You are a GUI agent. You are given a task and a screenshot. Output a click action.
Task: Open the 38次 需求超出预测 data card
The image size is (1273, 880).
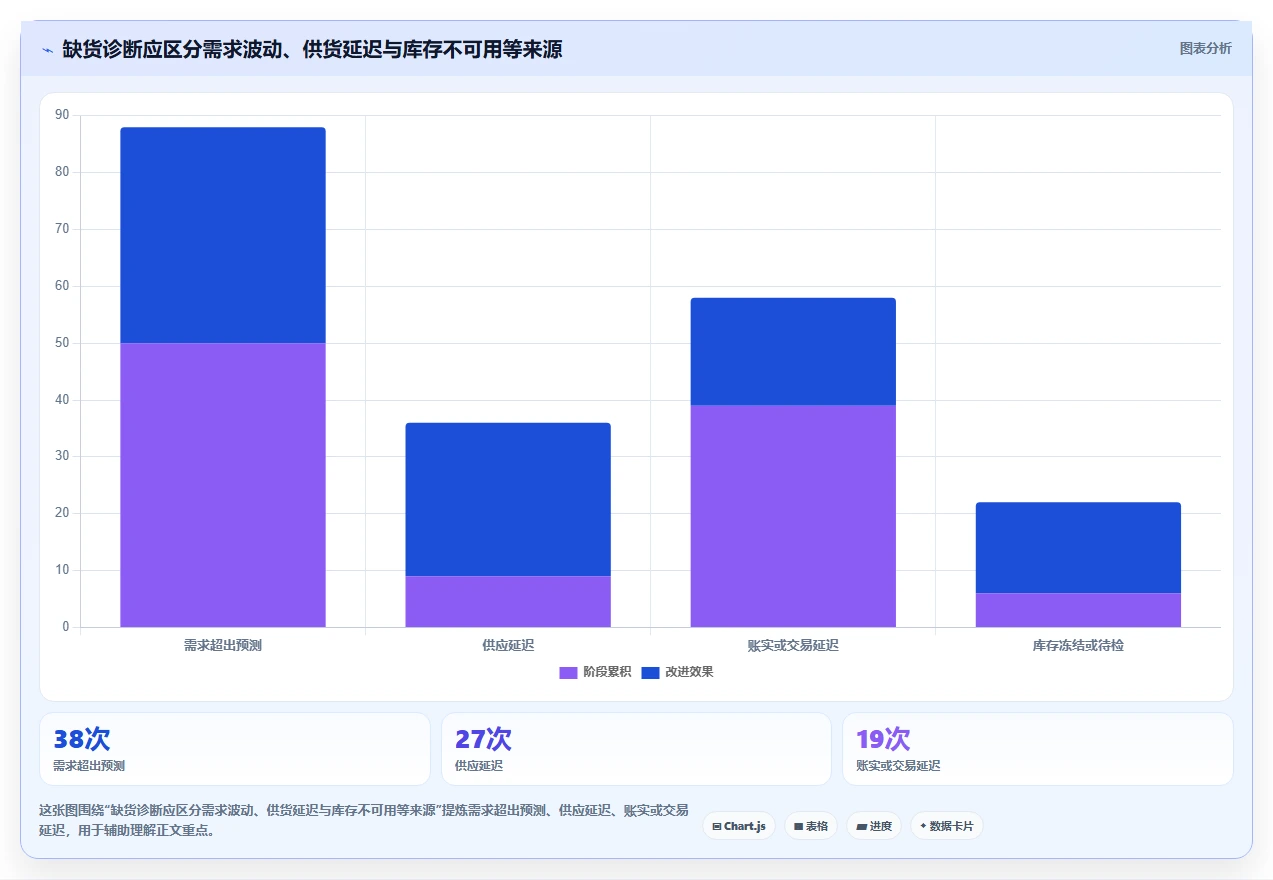pyautogui.click(x=235, y=749)
